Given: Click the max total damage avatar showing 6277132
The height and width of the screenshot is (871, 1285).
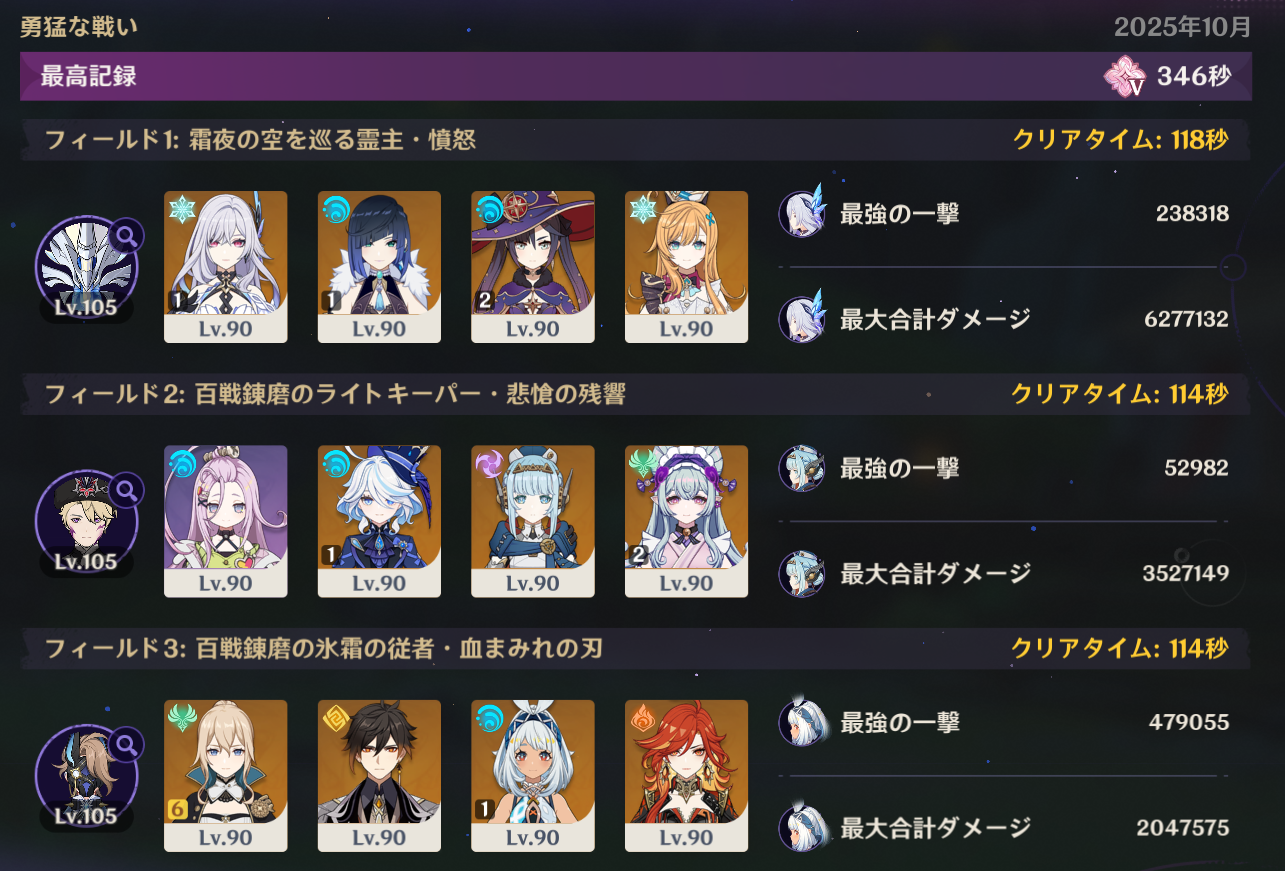Looking at the screenshot, I should [802, 319].
